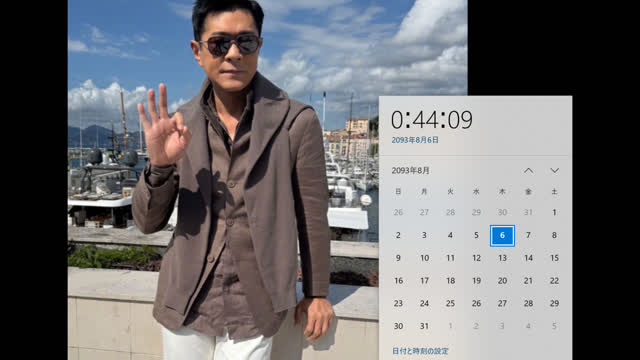The width and height of the screenshot is (640, 360).
Task: Select day 7 in the calendar
Action: click(528, 236)
